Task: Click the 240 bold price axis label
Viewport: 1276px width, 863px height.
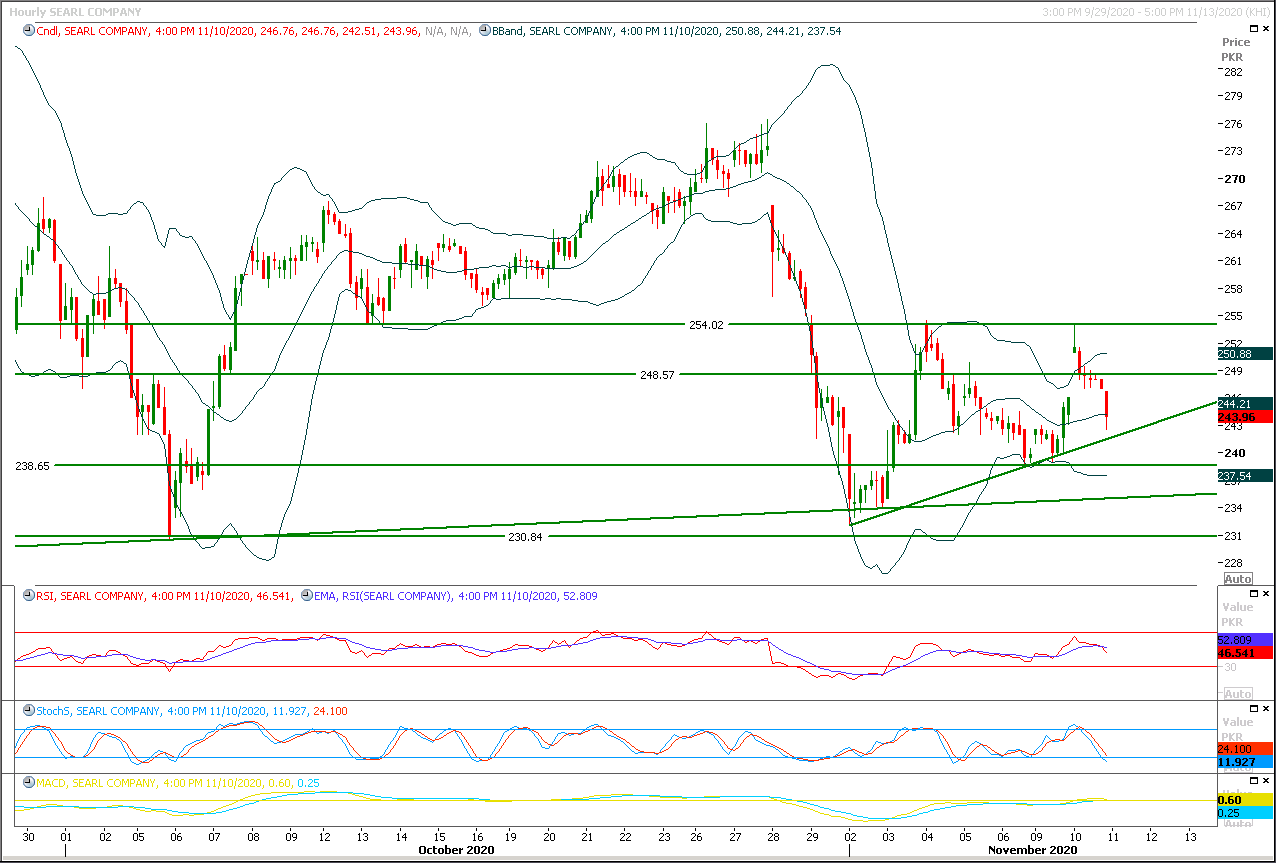Action: (1236, 453)
